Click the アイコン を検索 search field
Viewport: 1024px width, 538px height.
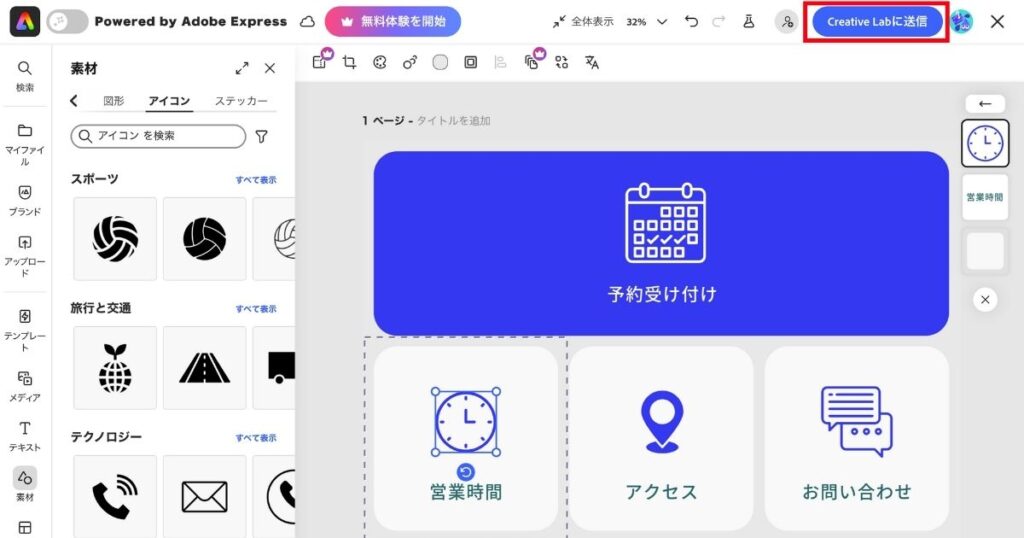pos(158,136)
